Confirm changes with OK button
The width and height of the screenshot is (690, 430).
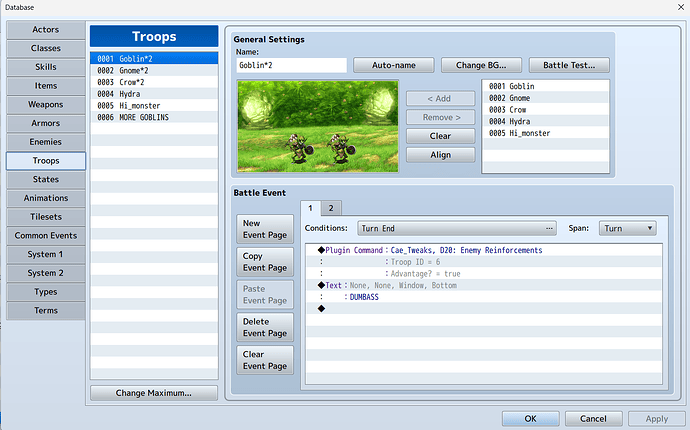pos(531,419)
